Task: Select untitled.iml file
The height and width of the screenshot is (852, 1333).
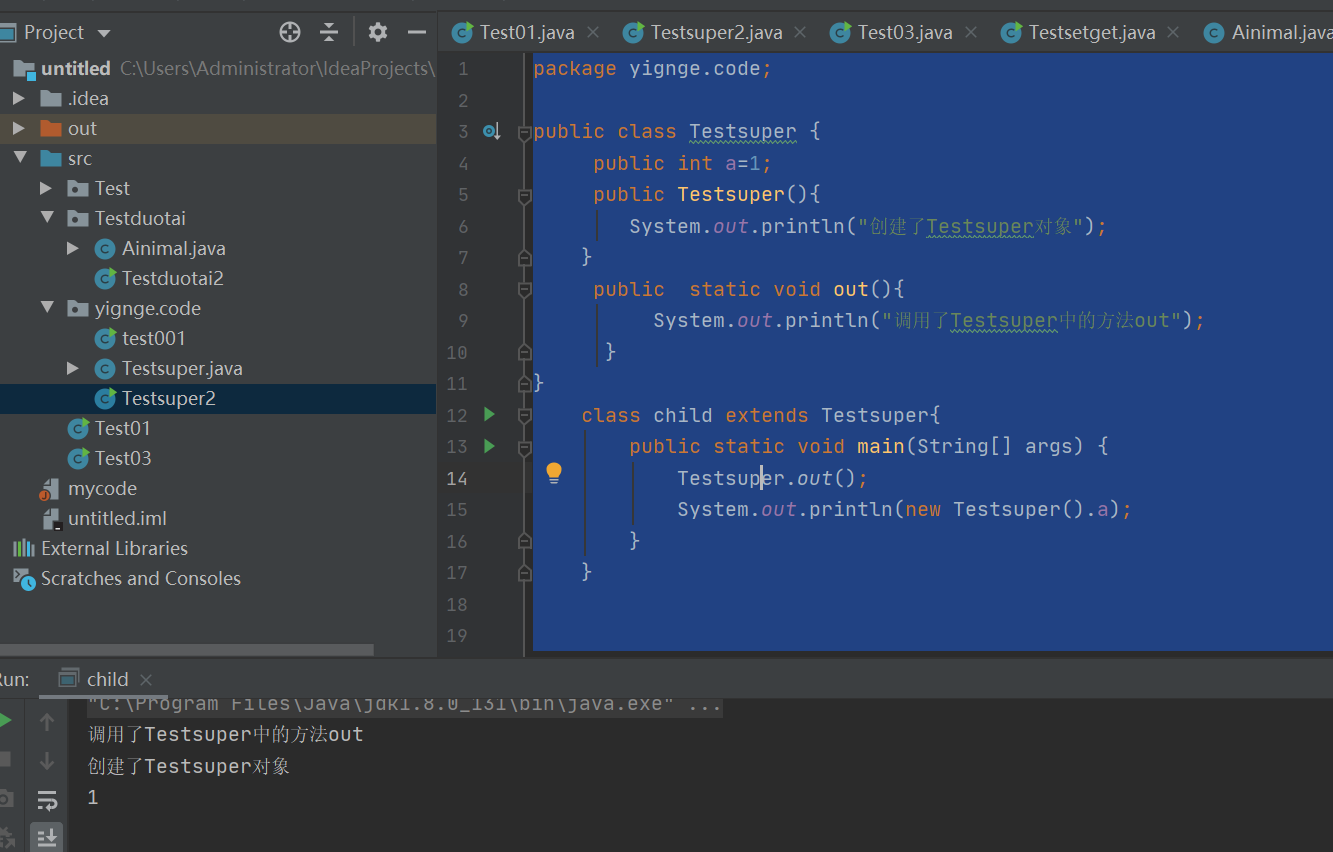Action: pyautogui.click(x=117, y=518)
